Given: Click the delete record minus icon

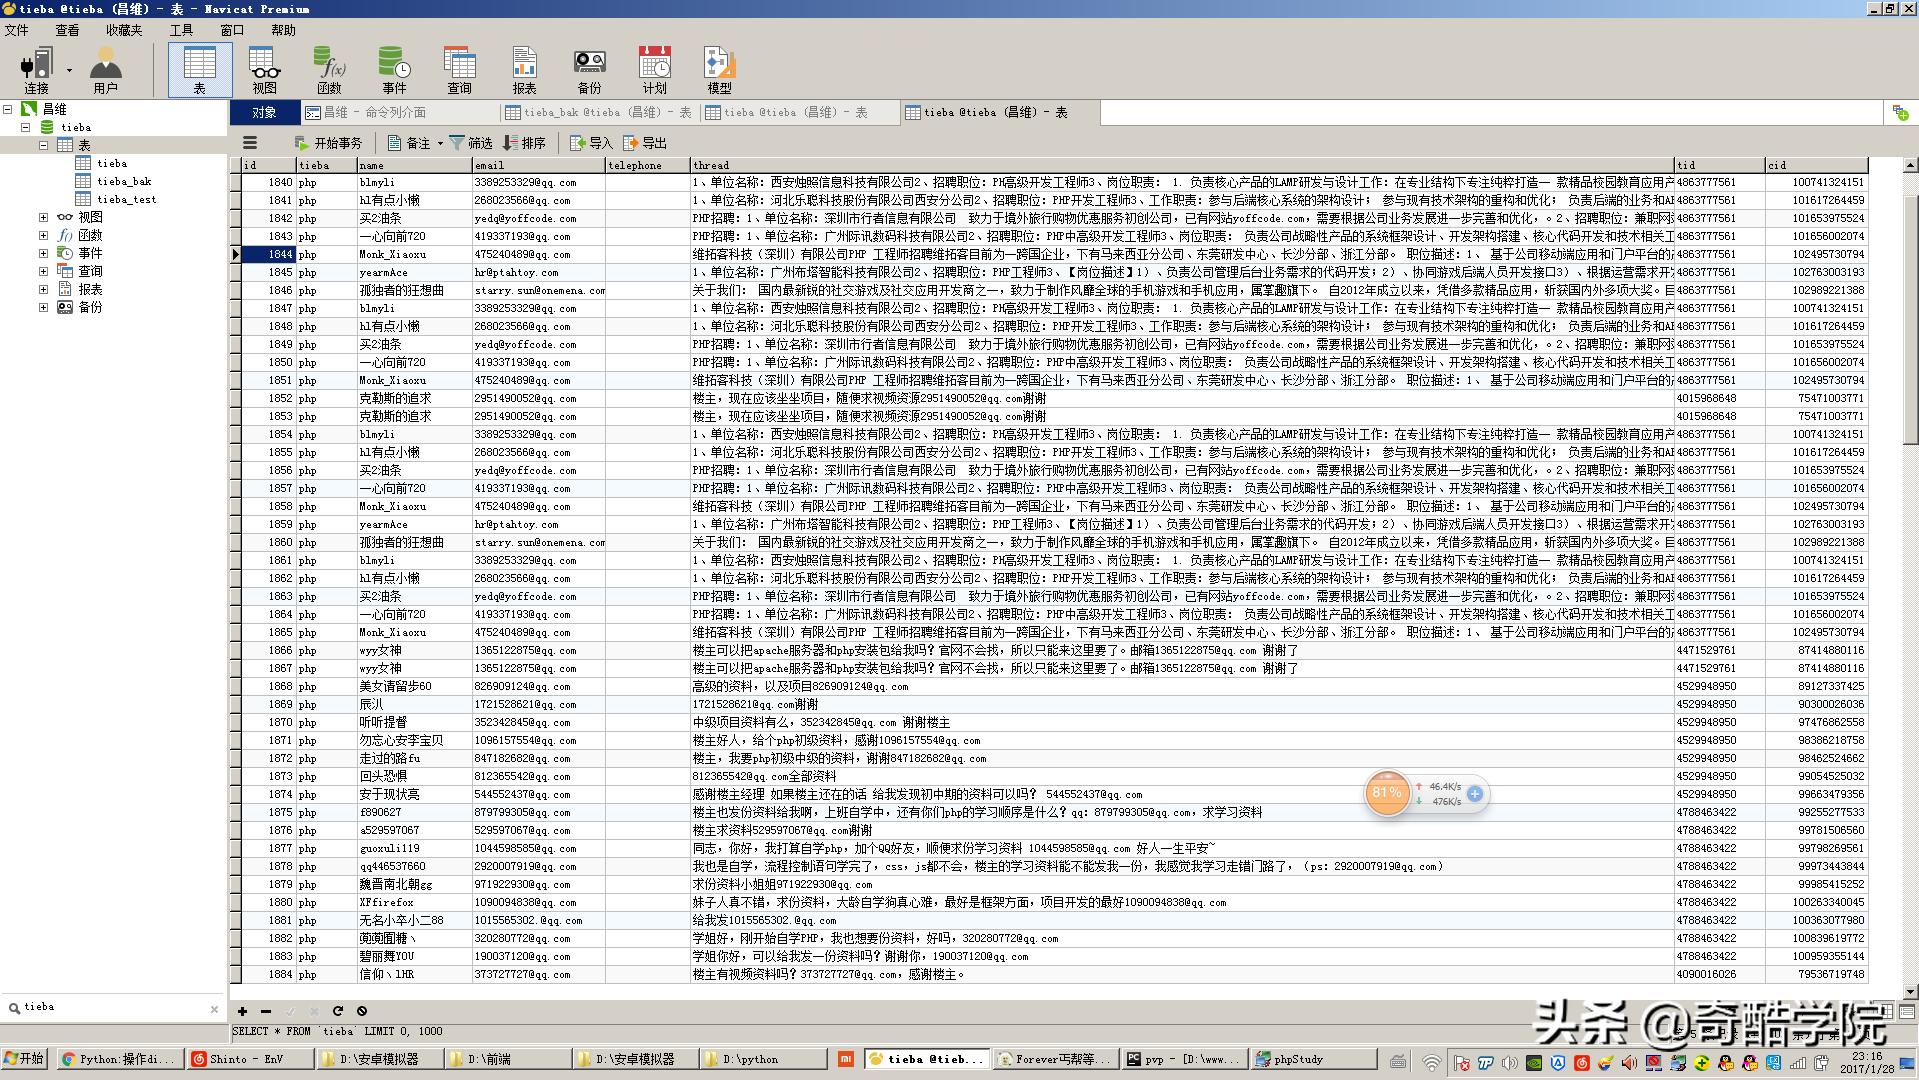Looking at the screenshot, I should click(265, 1011).
